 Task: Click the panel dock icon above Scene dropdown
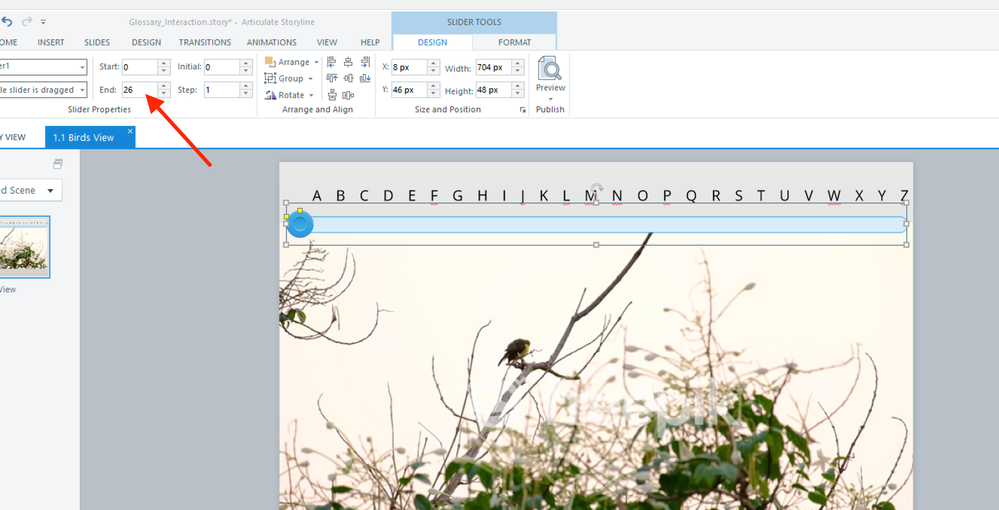coord(57,164)
